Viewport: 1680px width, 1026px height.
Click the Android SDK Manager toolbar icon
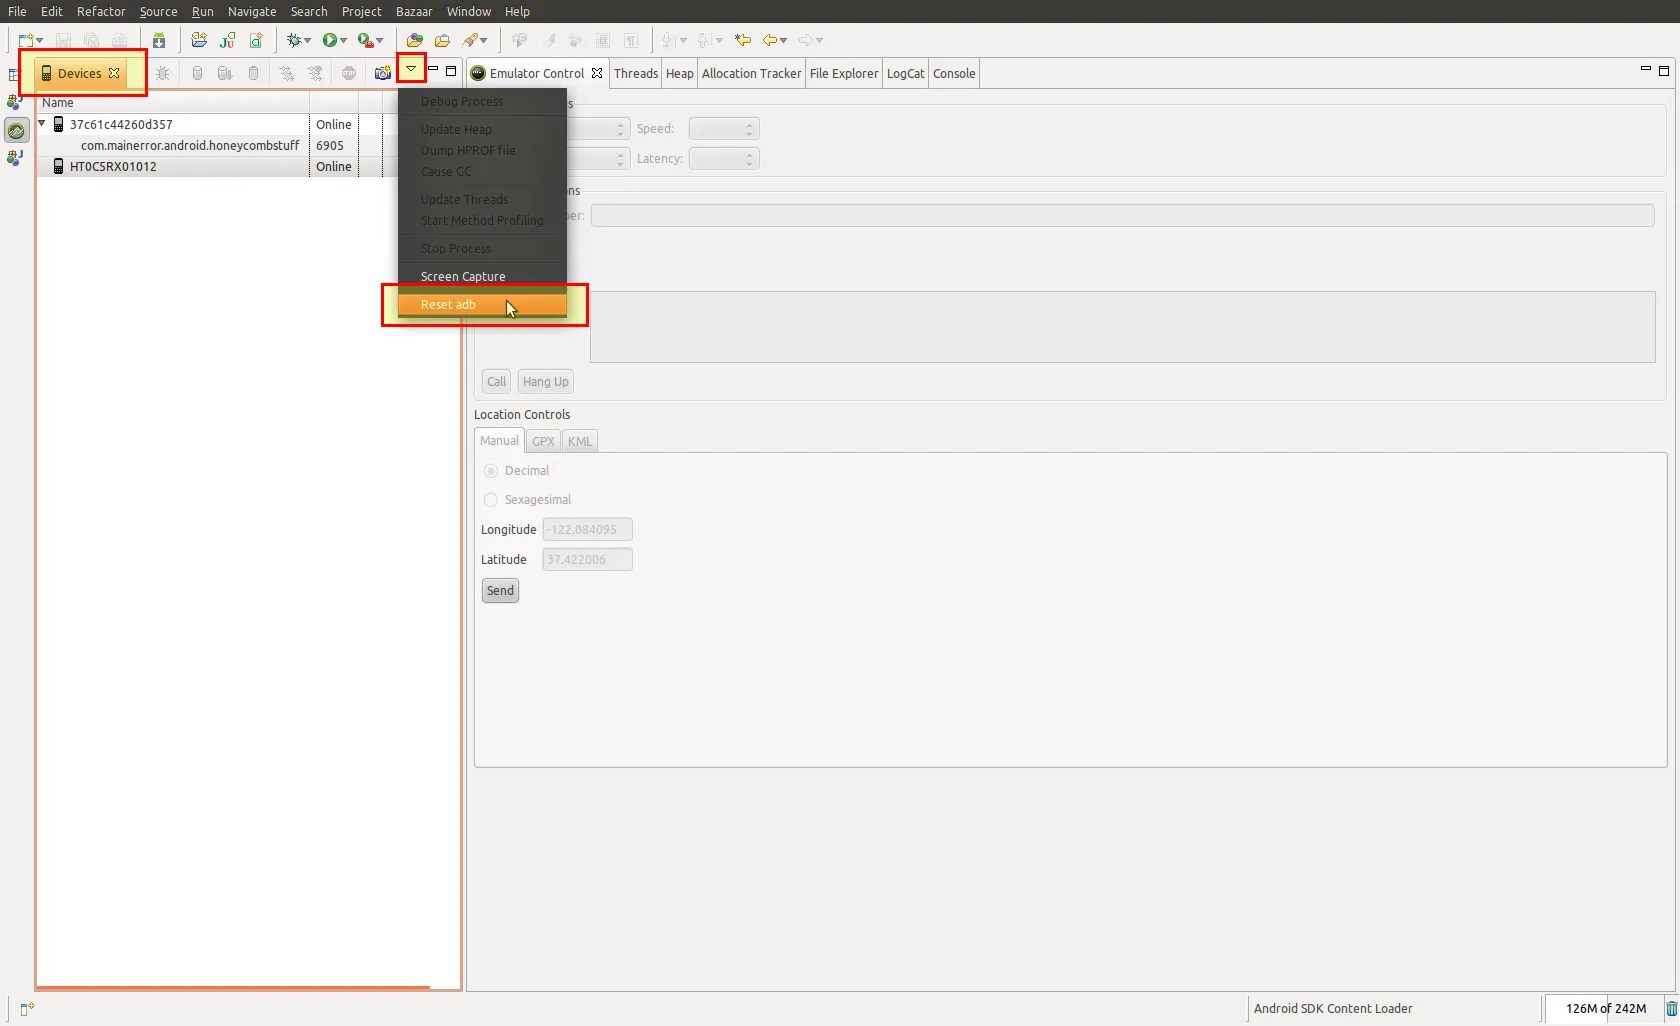point(159,40)
